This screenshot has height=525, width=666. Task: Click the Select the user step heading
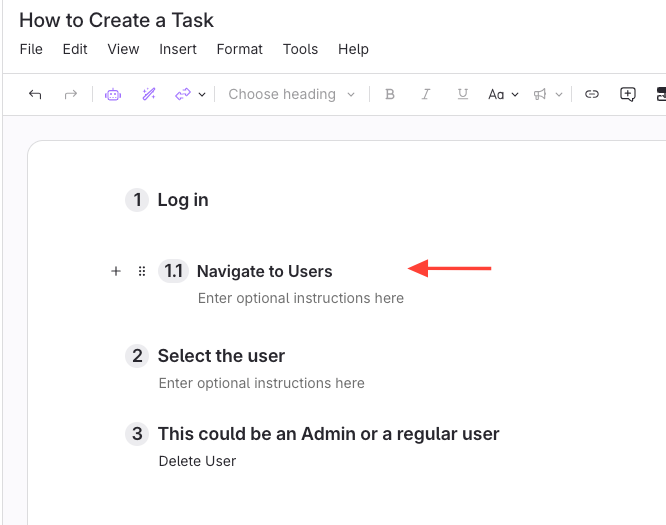[221, 356]
